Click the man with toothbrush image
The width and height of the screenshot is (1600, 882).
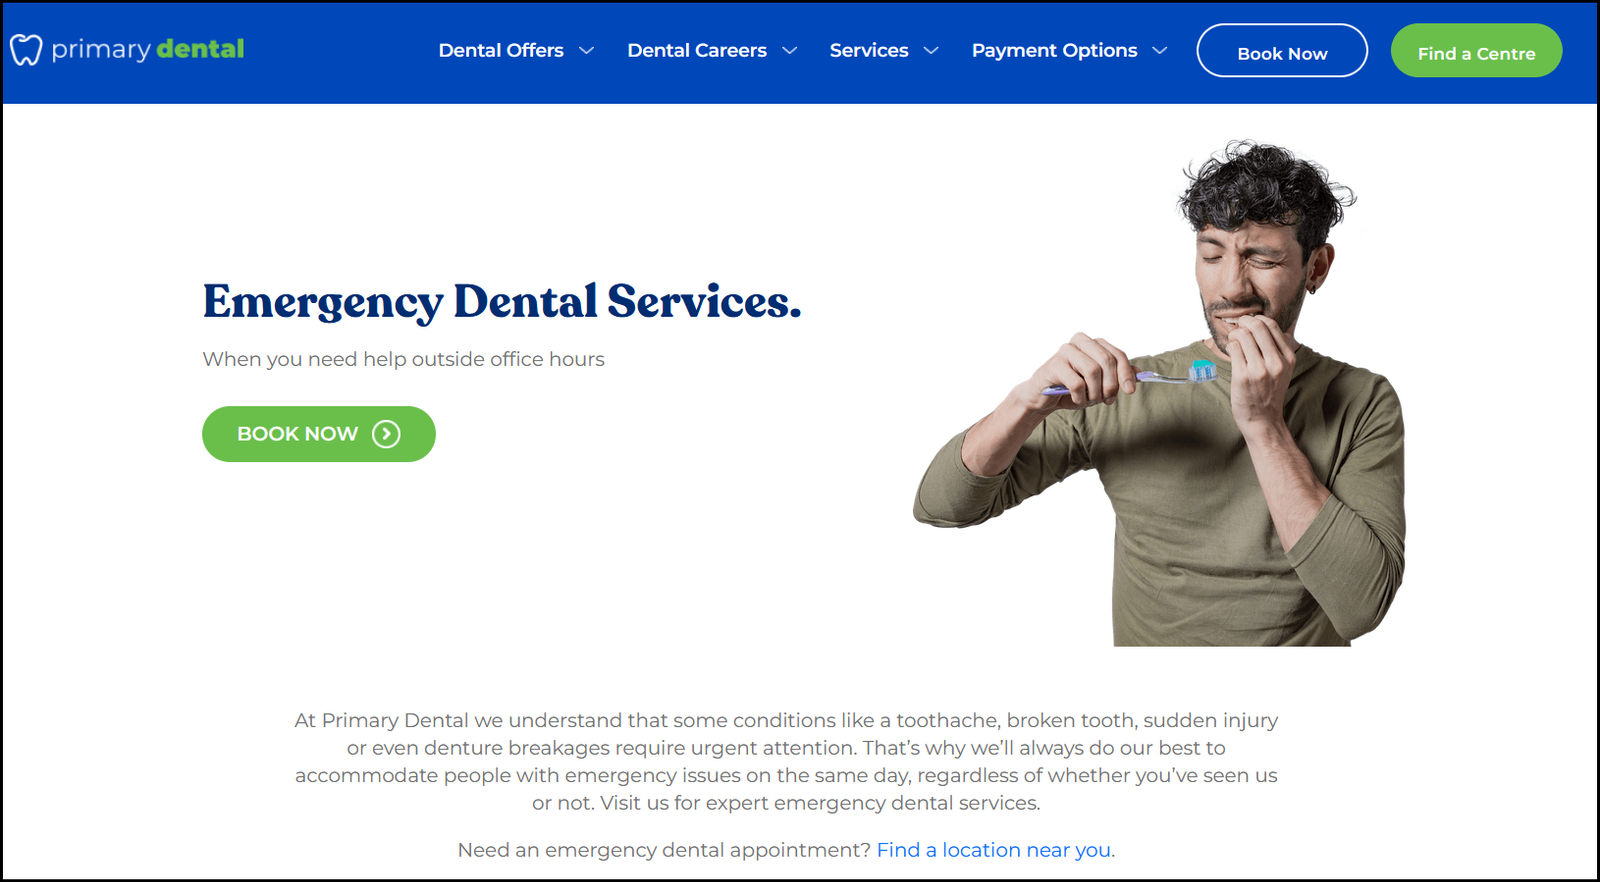pos(1160,393)
